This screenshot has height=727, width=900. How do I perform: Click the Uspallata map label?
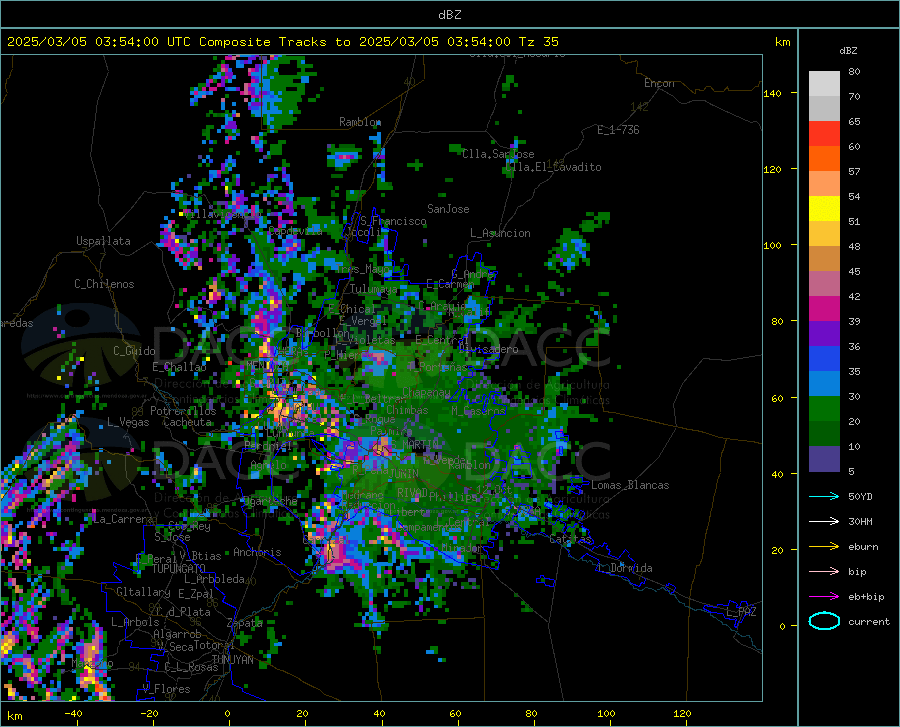pos(103,241)
